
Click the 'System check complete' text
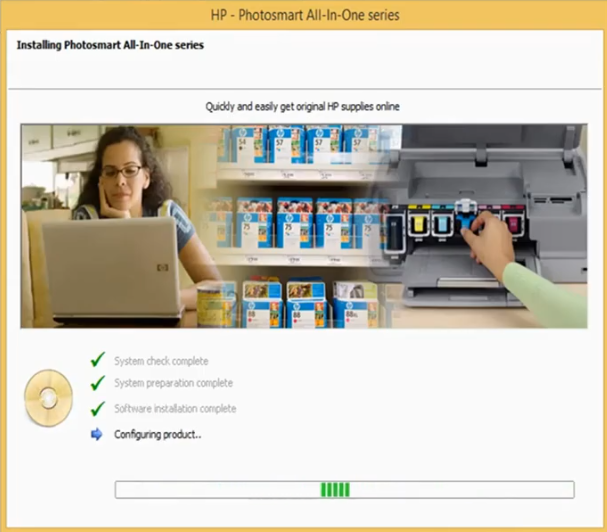point(161,361)
